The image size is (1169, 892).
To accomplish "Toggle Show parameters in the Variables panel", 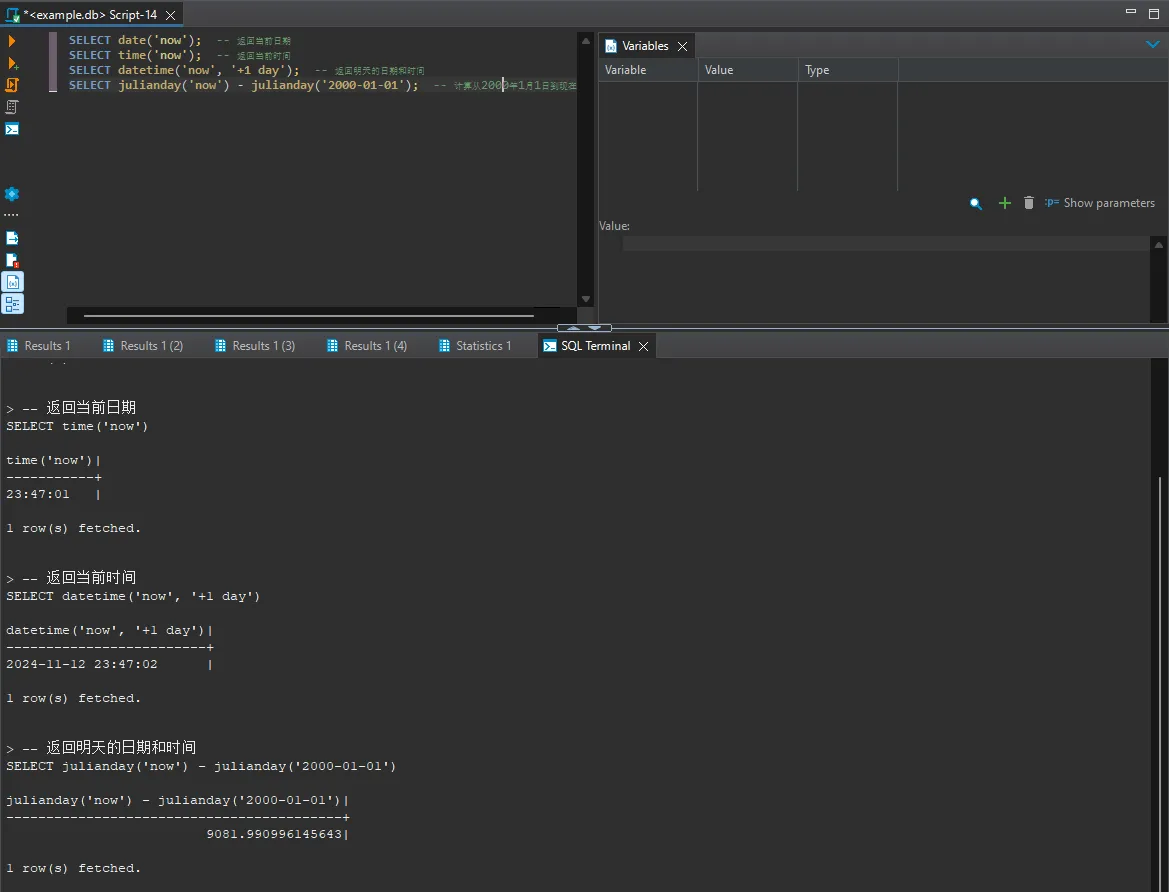I will coord(1100,203).
